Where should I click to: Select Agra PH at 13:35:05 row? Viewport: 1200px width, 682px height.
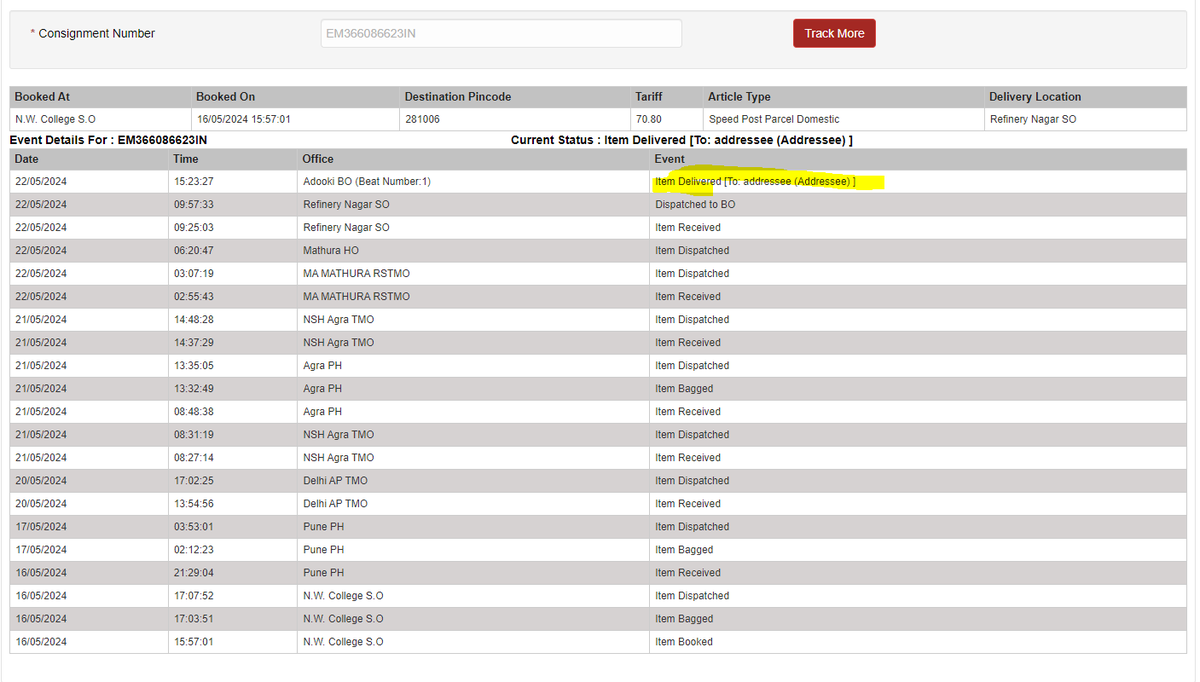click(x=473, y=366)
